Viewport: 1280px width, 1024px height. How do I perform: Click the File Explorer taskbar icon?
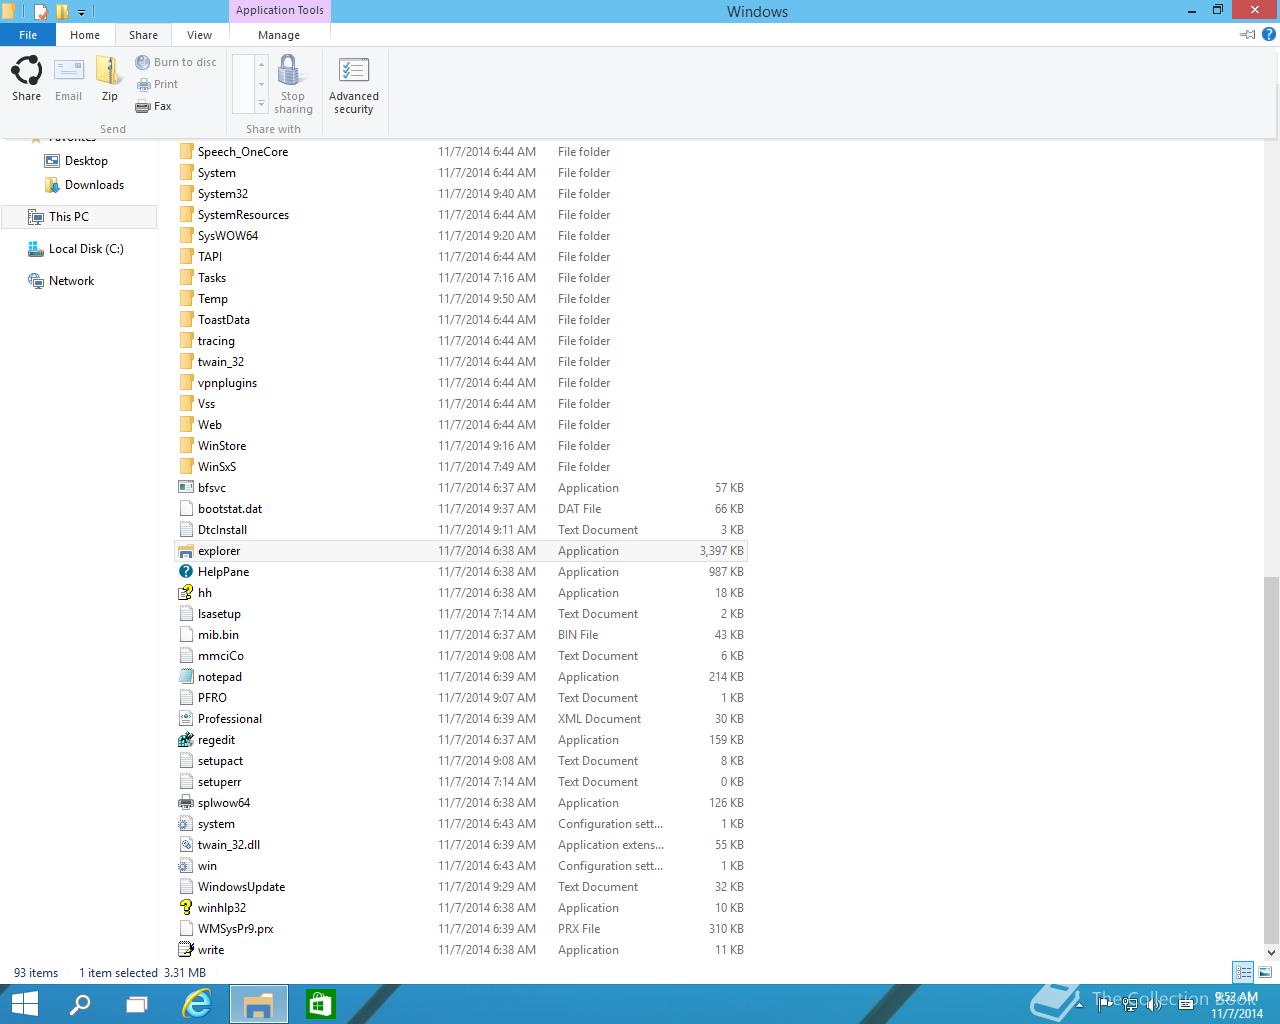tap(259, 1004)
